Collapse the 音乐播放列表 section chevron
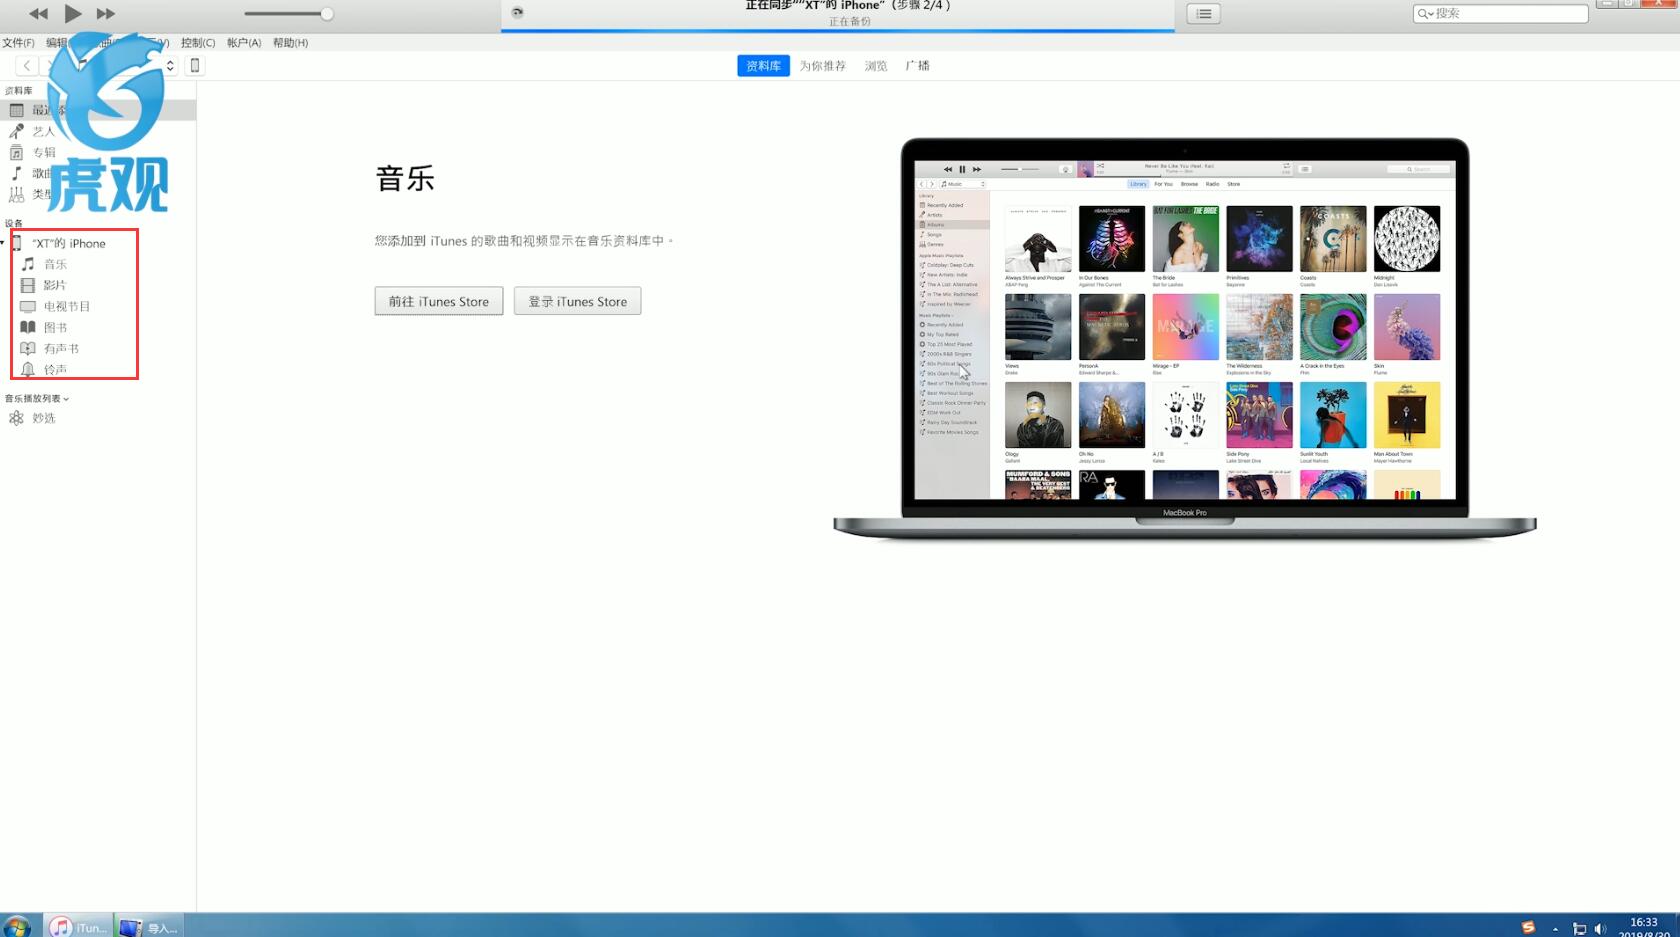The image size is (1680, 937). click(66, 399)
